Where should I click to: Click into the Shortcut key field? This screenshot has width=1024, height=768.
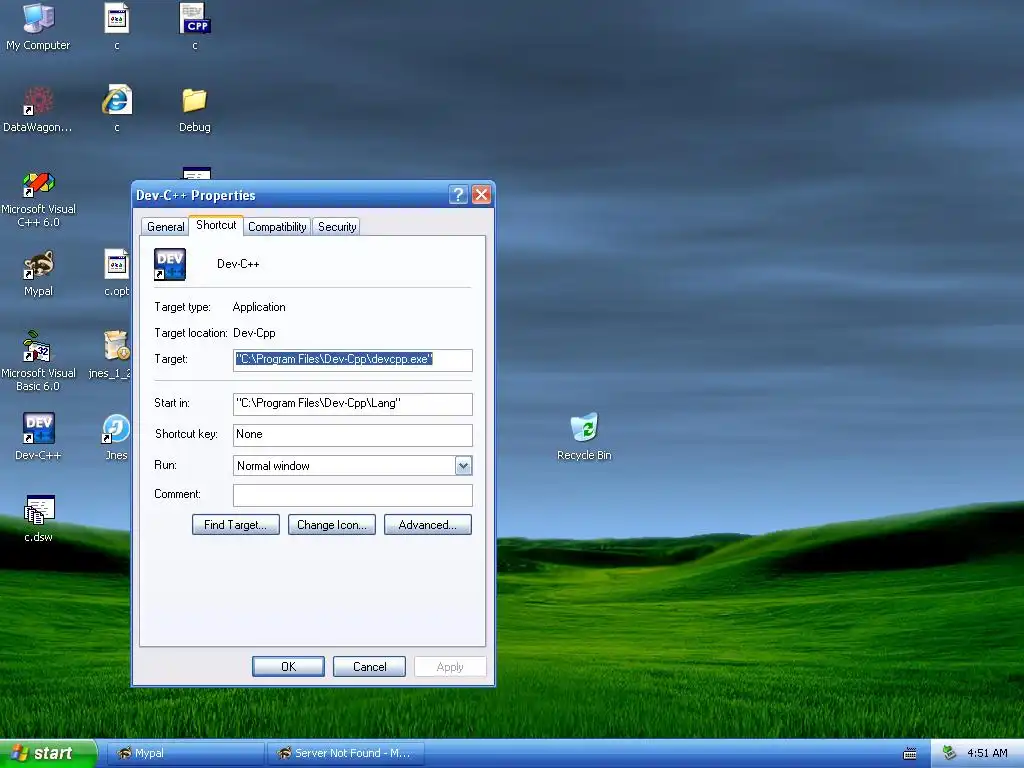pos(353,435)
